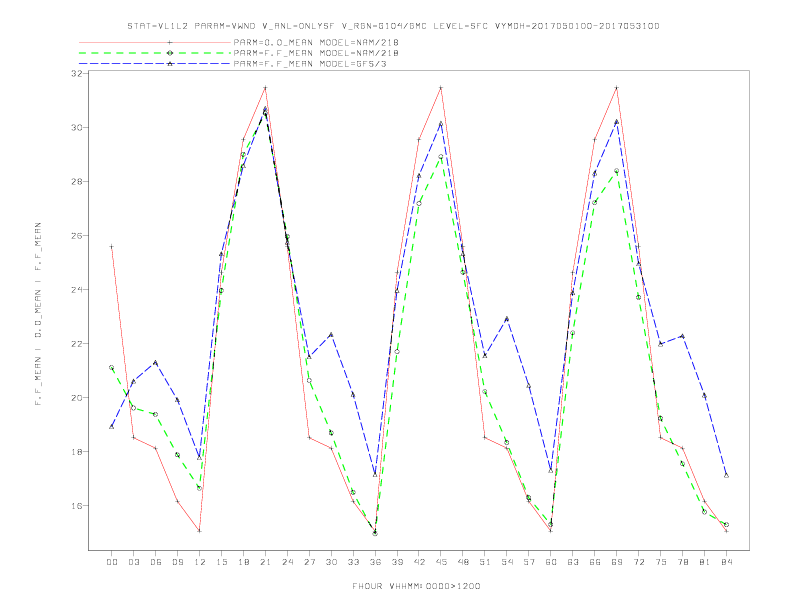Click the x-axis tick label 06
The height and width of the screenshot is (612, 792).
[x=156, y=562]
